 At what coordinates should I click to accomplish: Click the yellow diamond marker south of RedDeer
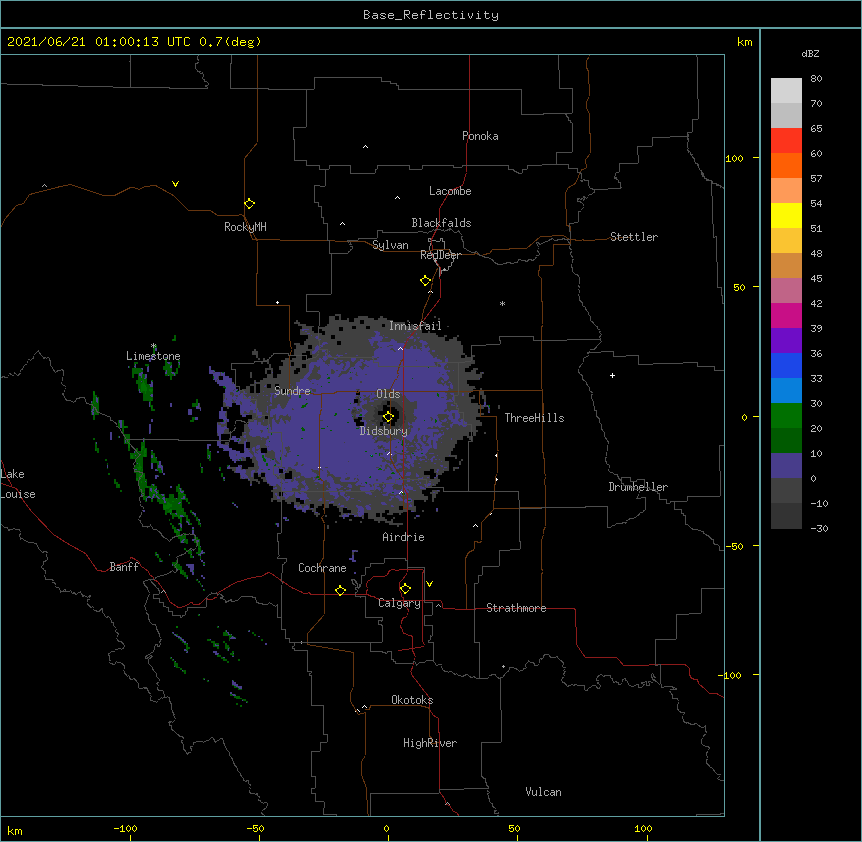[x=426, y=281]
